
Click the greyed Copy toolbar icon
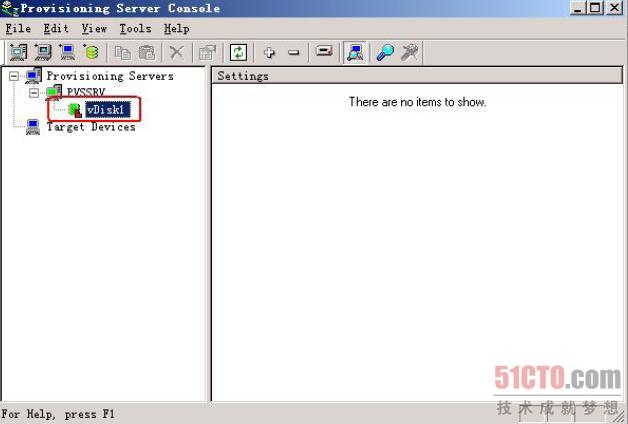tap(123, 52)
